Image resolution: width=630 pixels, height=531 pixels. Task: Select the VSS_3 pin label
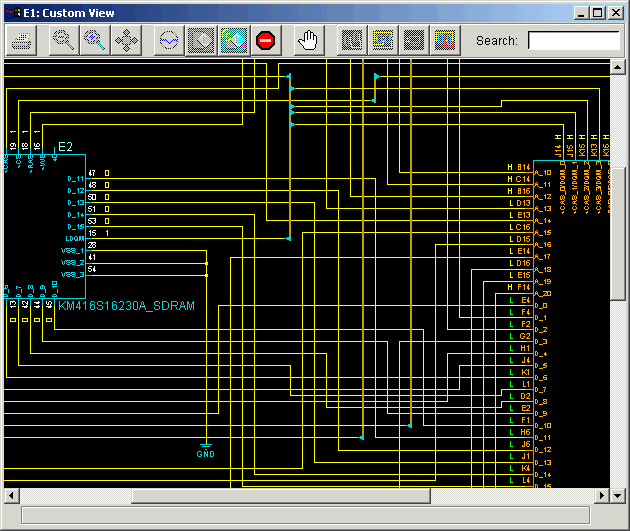click(72, 275)
